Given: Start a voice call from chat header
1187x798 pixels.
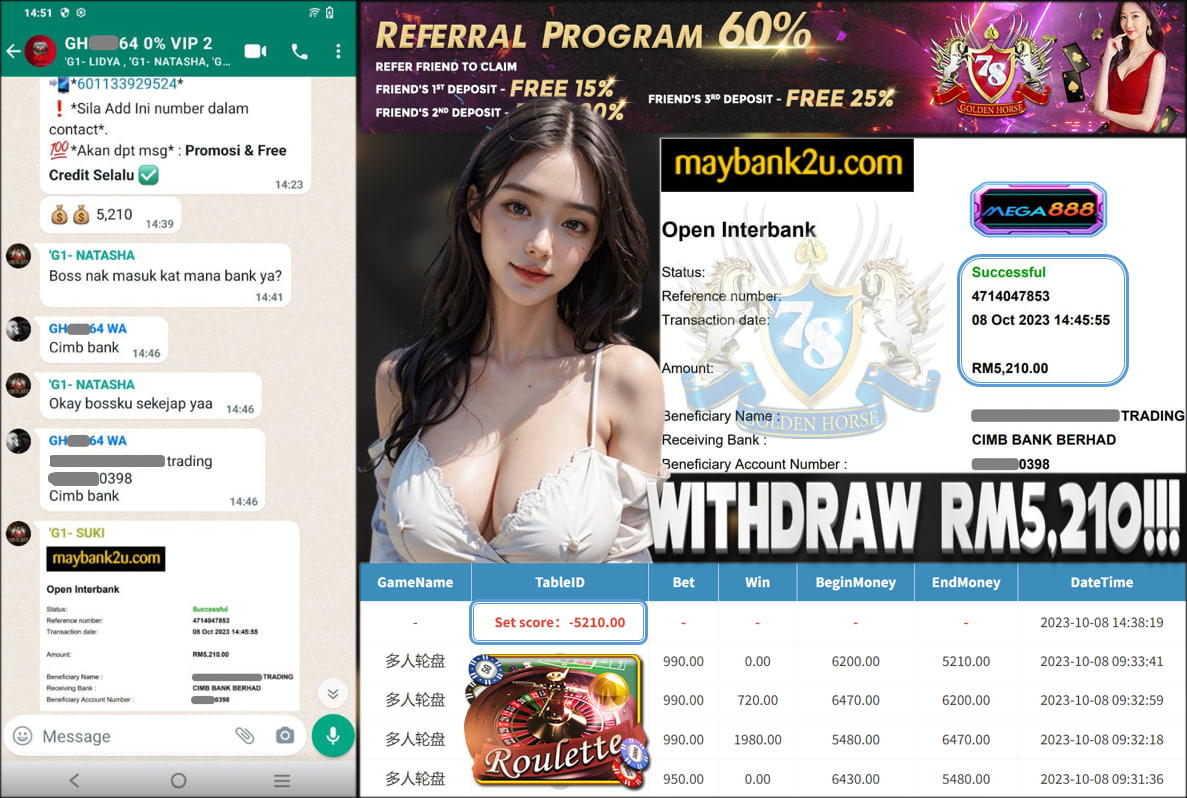Looking at the screenshot, I should [300, 51].
